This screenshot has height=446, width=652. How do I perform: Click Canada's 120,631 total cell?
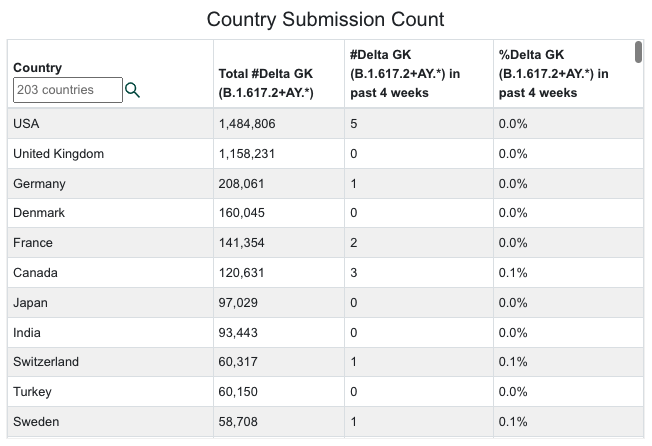pos(279,273)
